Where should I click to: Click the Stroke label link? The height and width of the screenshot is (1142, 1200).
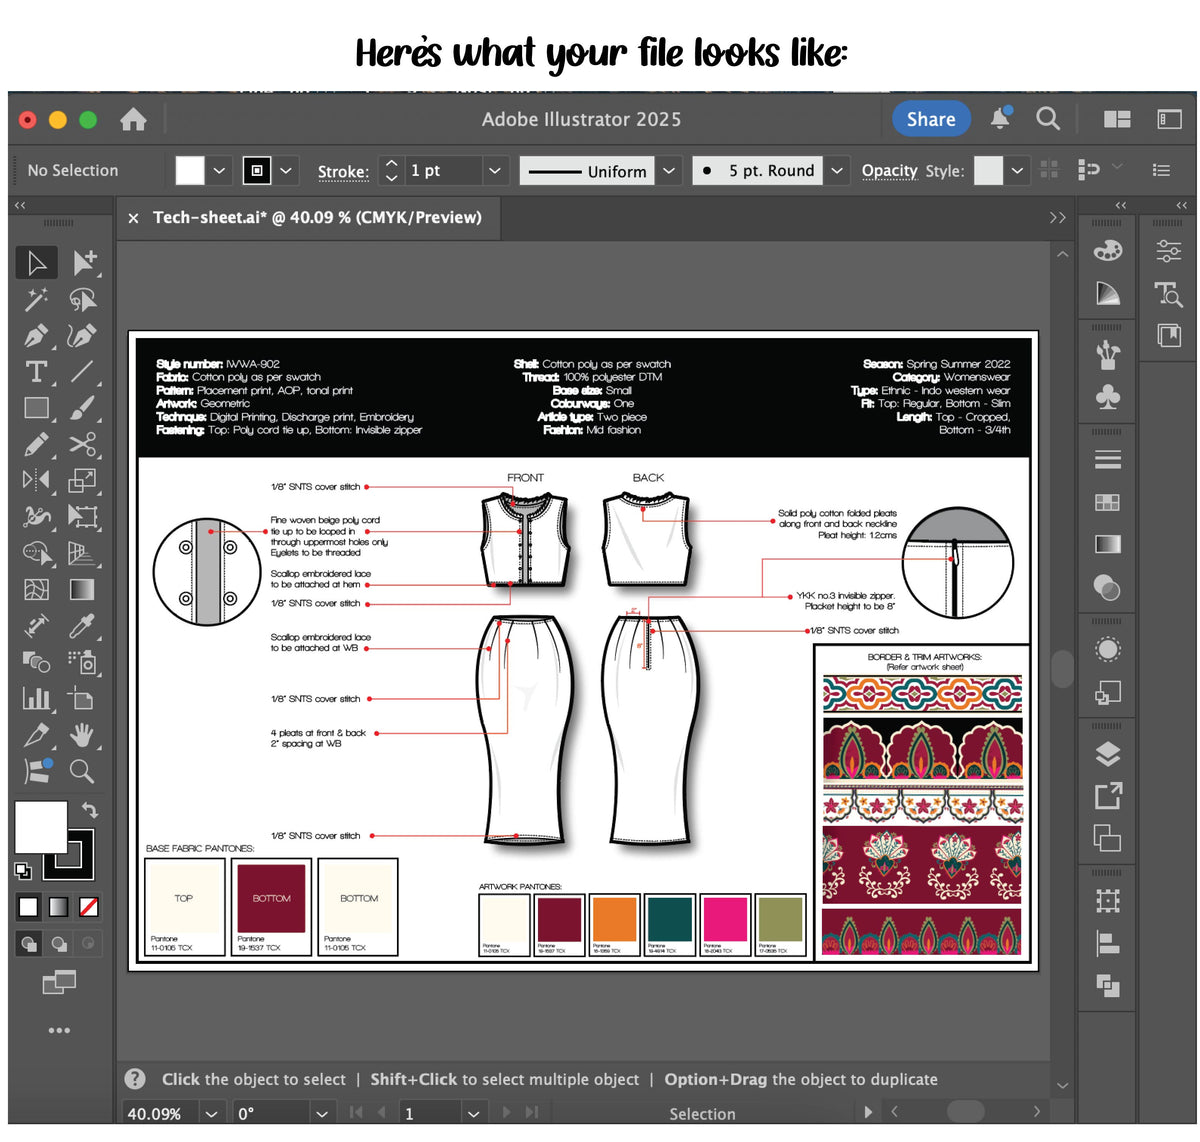coord(343,172)
